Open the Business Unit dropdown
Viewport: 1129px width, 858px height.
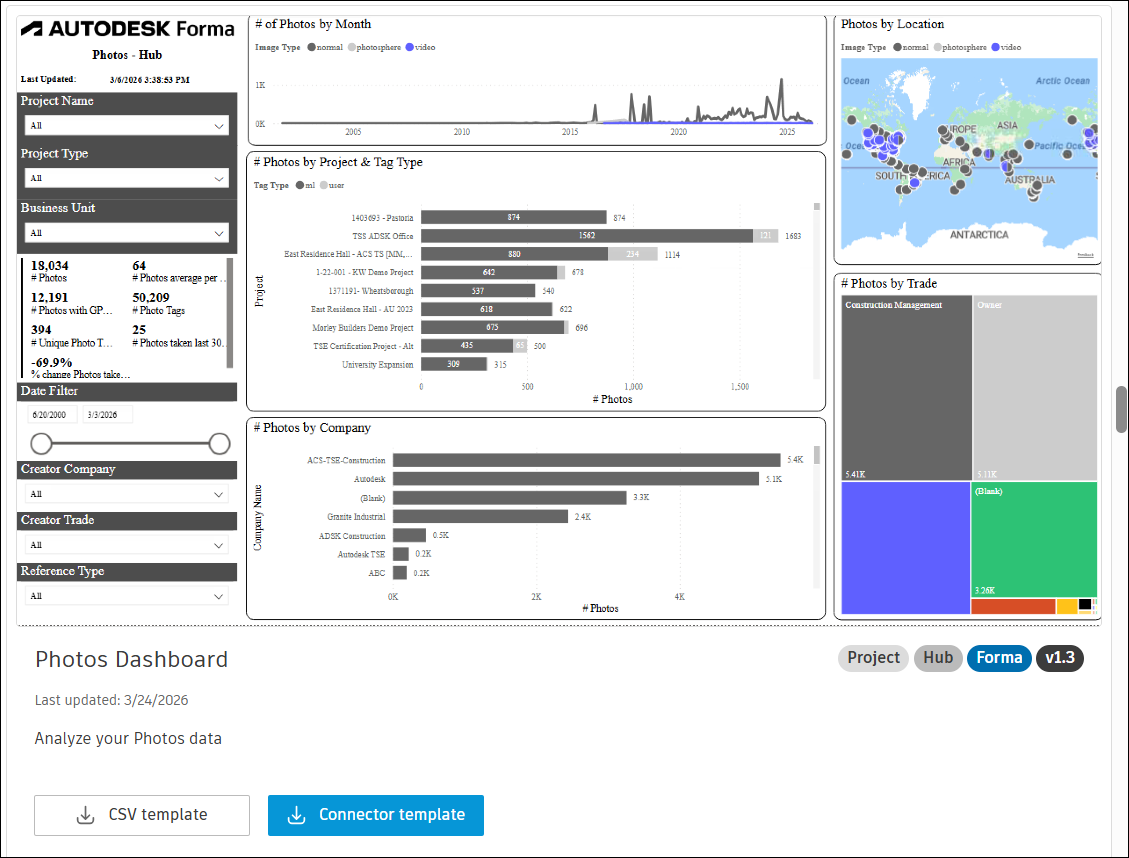(127, 233)
